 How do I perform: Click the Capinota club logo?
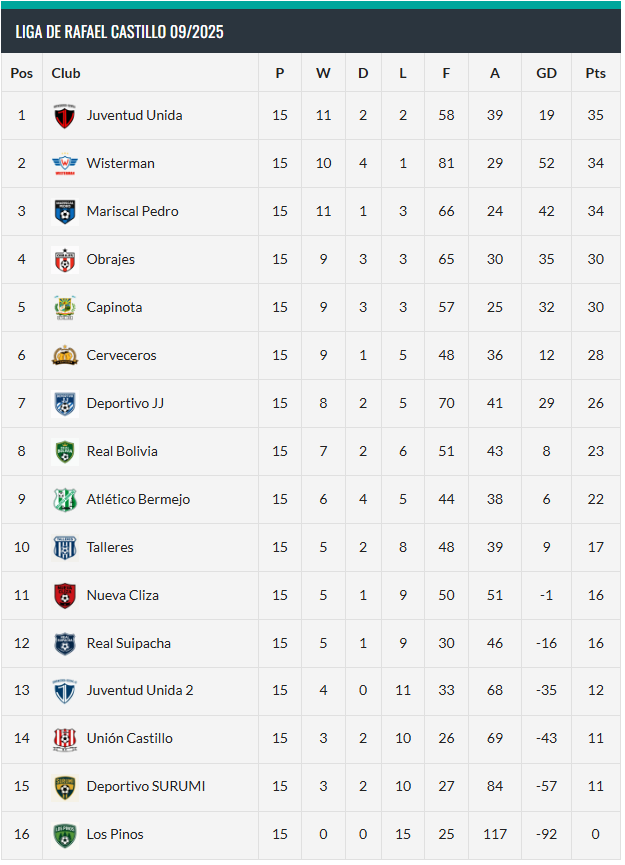(65, 308)
